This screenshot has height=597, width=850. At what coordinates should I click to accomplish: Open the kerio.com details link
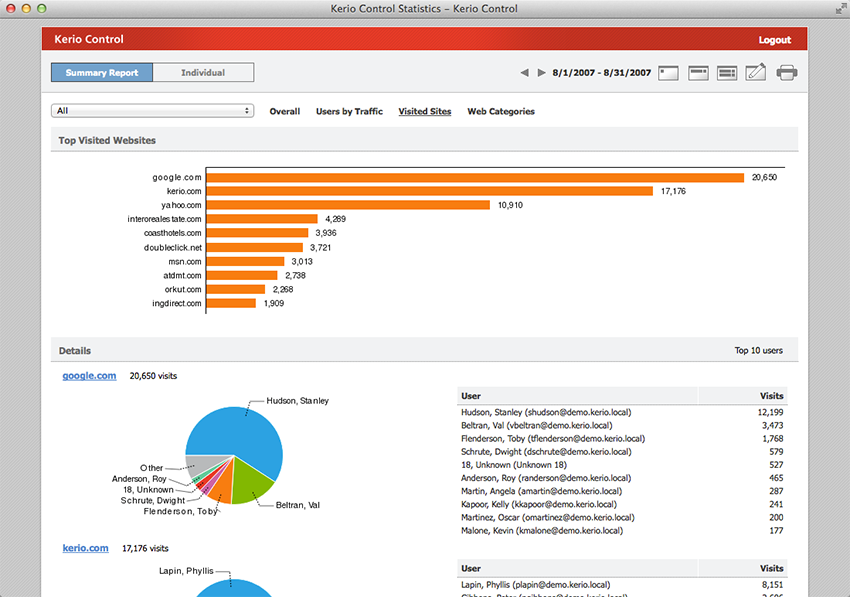pyautogui.click(x=85, y=548)
